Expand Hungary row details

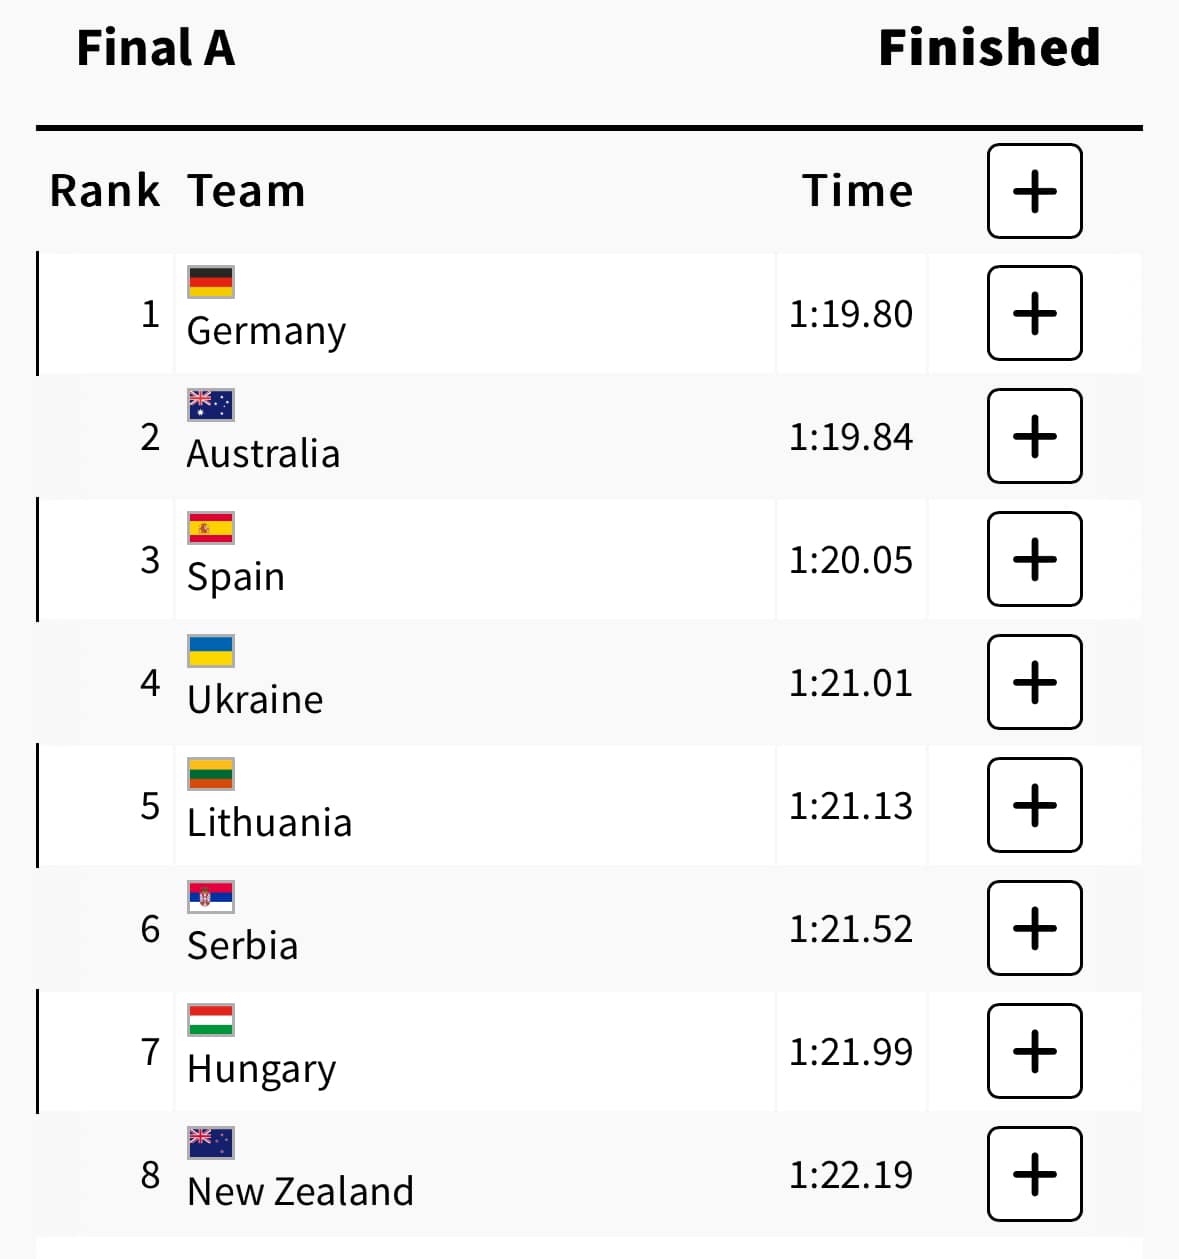pyautogui.click(x=1034, y=1051)
